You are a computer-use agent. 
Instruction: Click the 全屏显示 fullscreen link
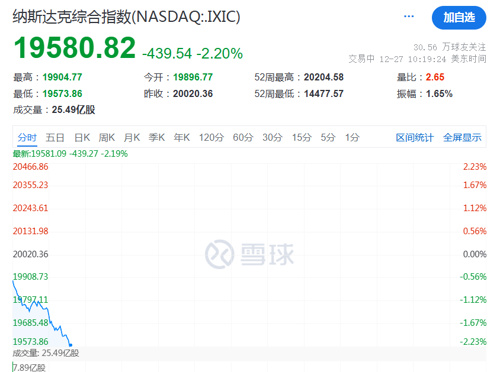tap(462, 137)
